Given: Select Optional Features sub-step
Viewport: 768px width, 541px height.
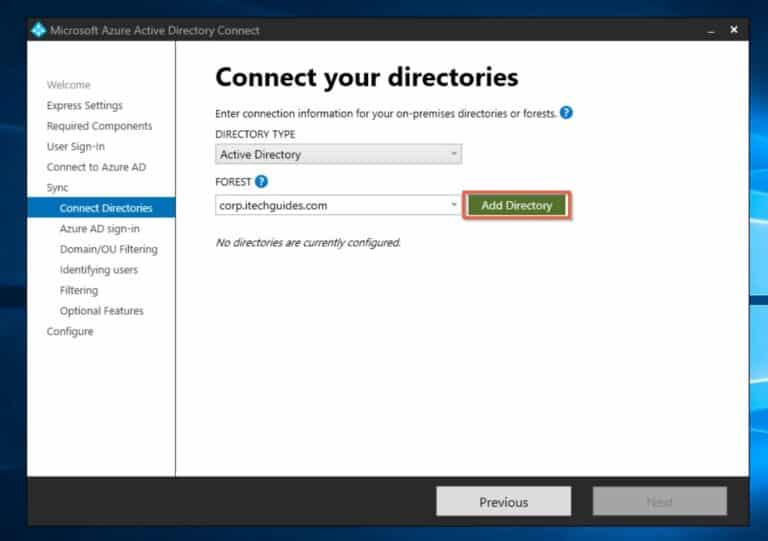Looking at the screenshot, I should coord(101,311).
